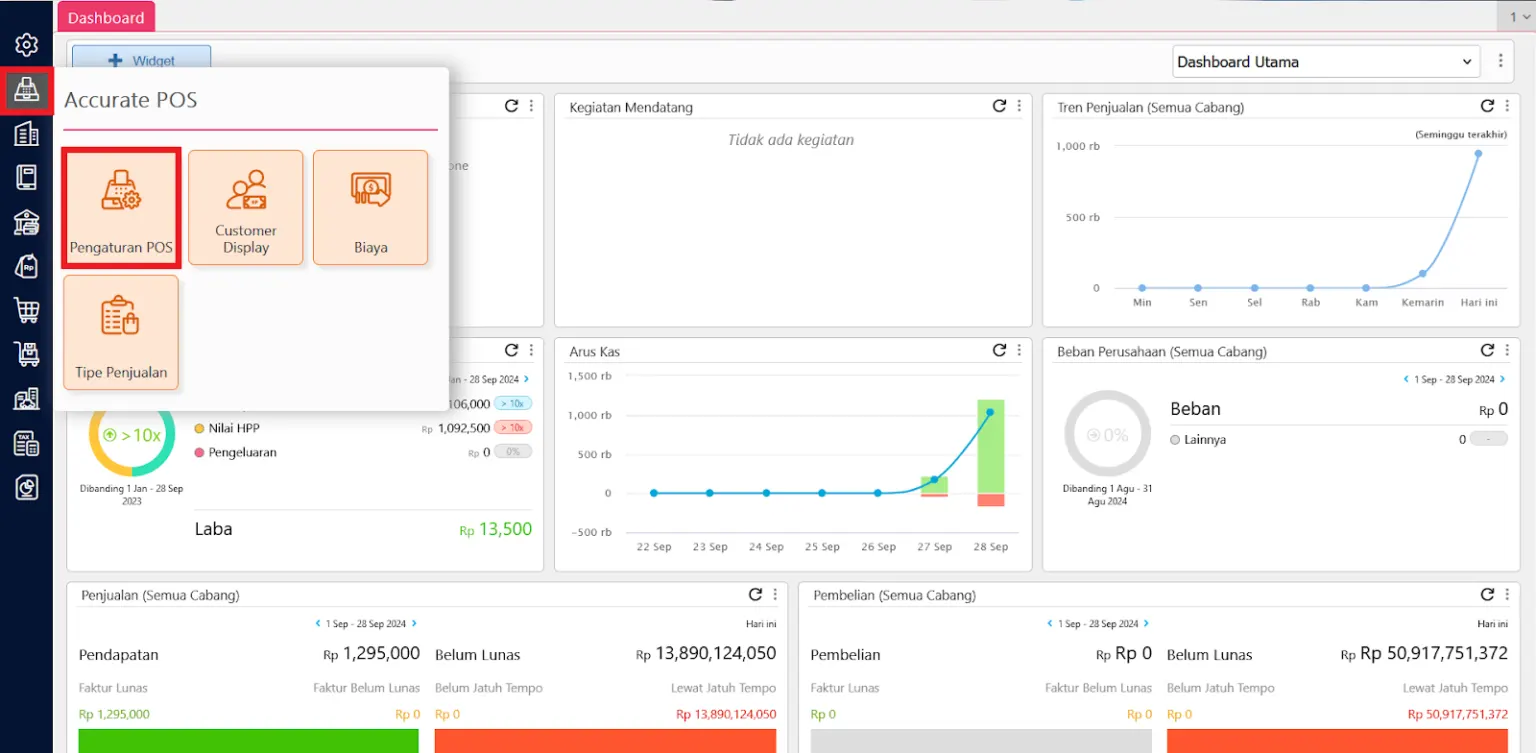
Task: Open the pie chart report icon in sidebar
Action: (x=27, y=487)
